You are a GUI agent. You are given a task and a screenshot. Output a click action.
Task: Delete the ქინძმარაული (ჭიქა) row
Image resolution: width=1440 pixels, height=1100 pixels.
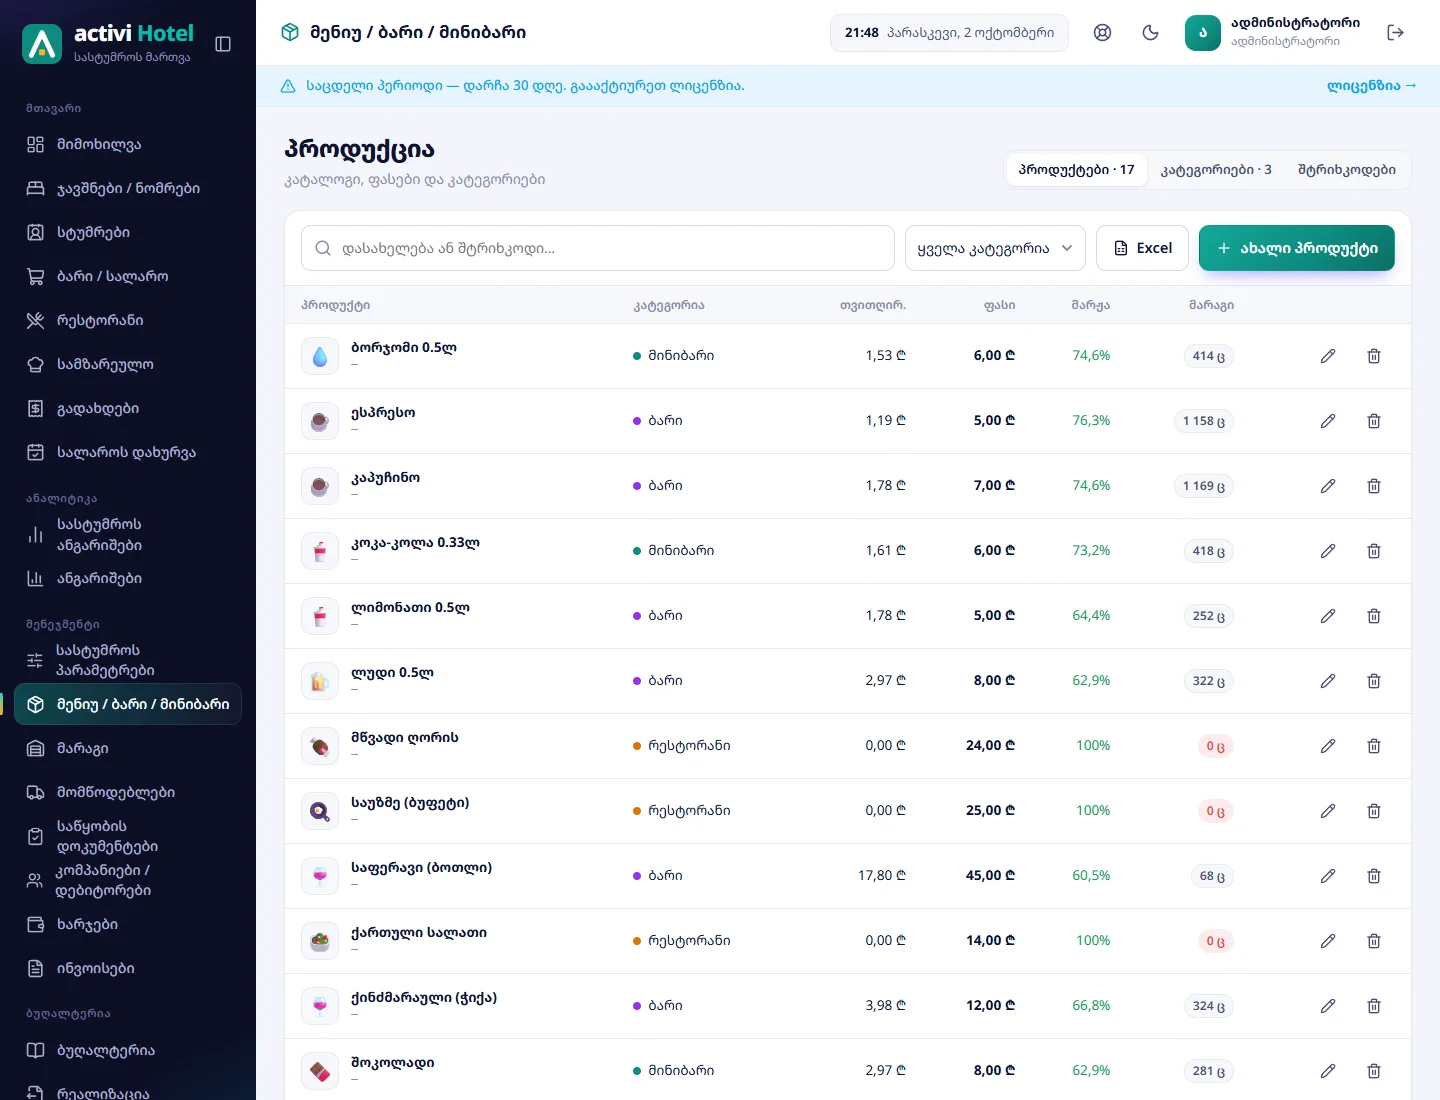click(x=1374, y=1006)
